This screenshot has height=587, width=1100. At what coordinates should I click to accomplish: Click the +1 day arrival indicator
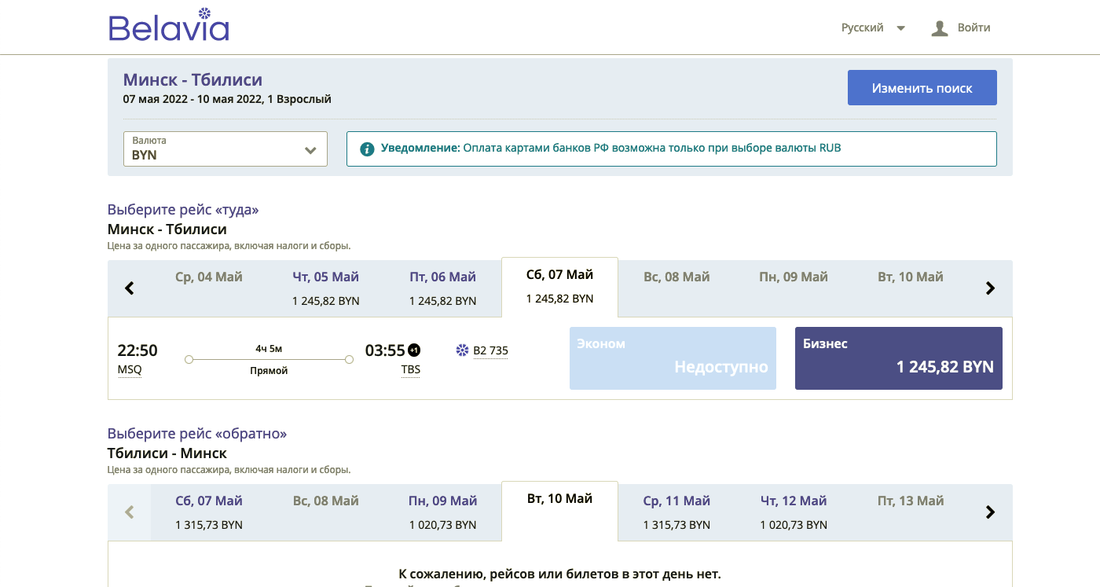pos(414,350)
